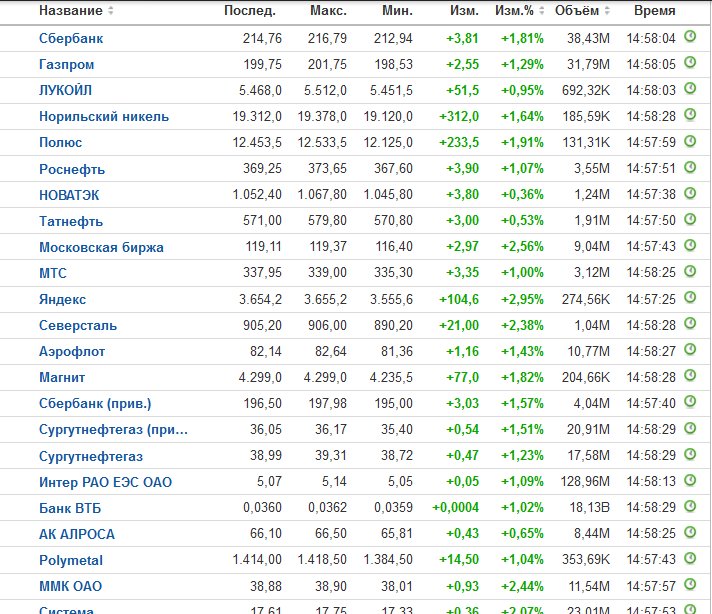Click the clock icon in the Северсталь row
The width and height of the screenshot is (712, 614).
click(690, 323)
